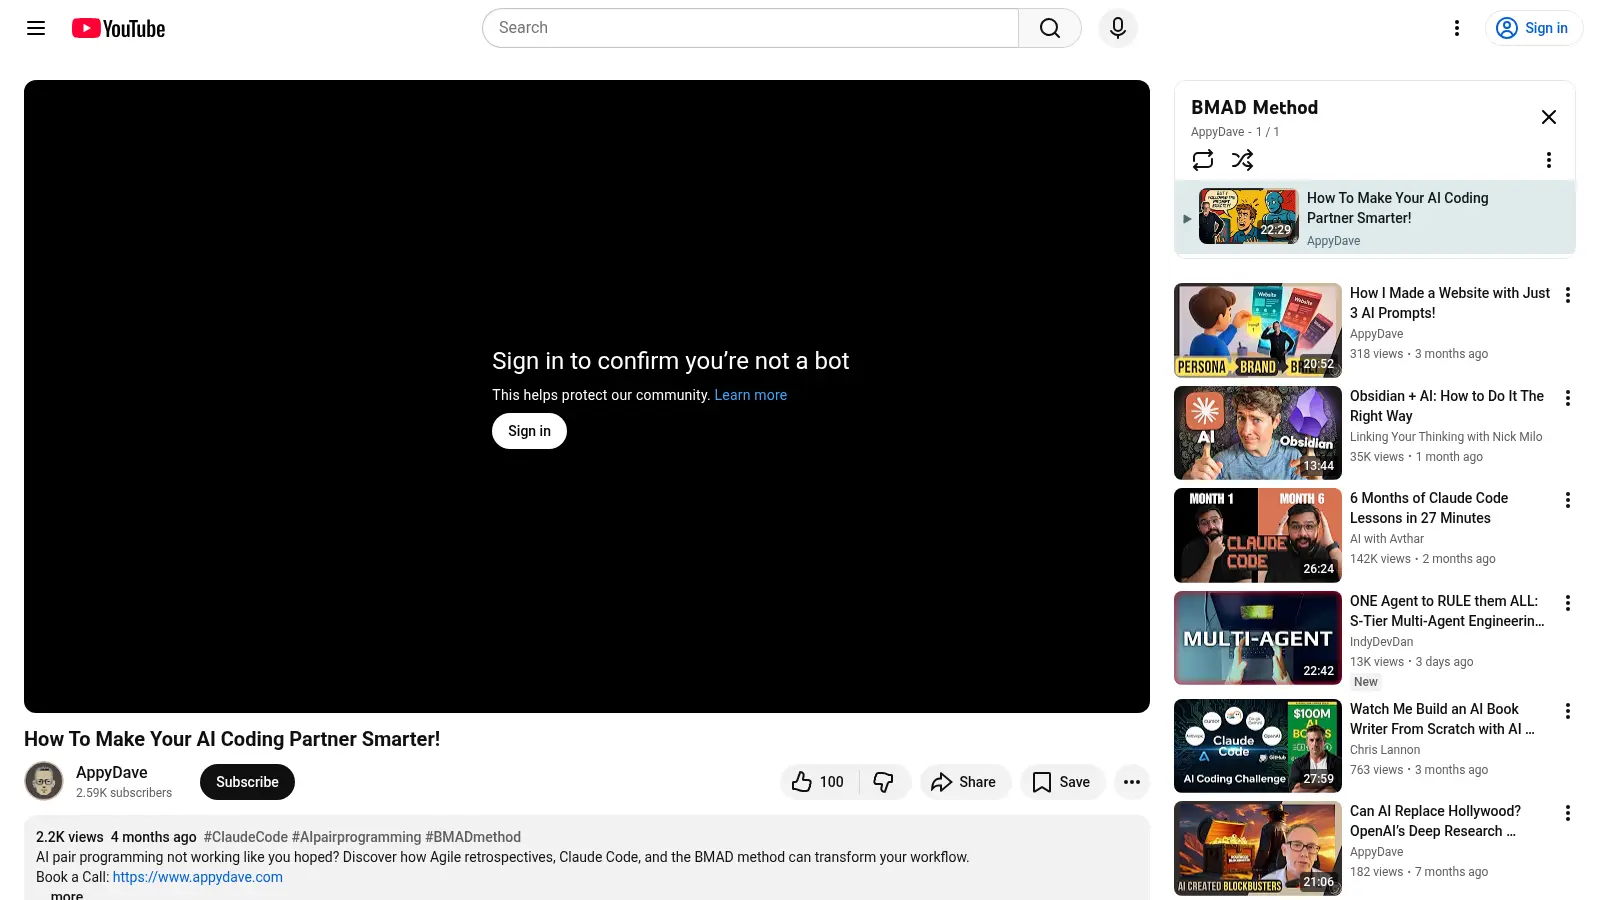
Task: Start voice search with microphone
Action: (1118, 28)
